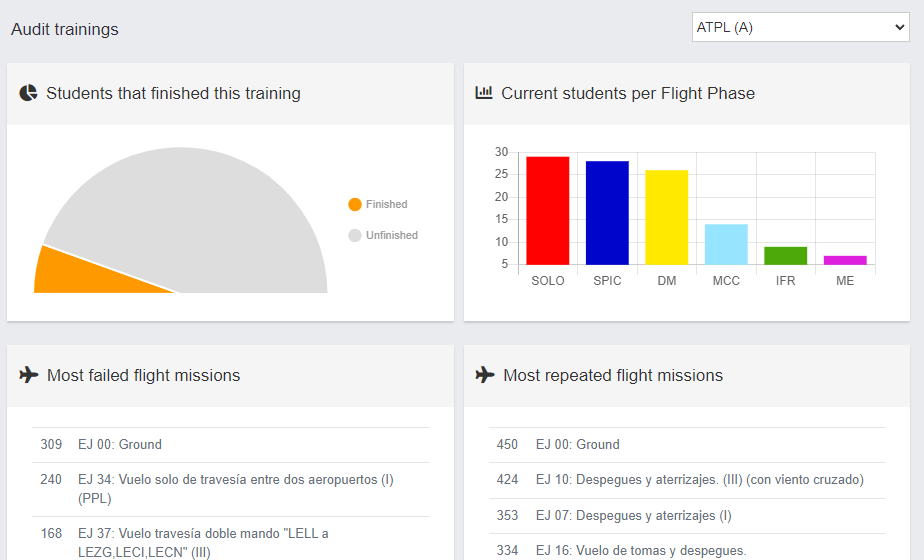Select the yellow DM bar

666,218
